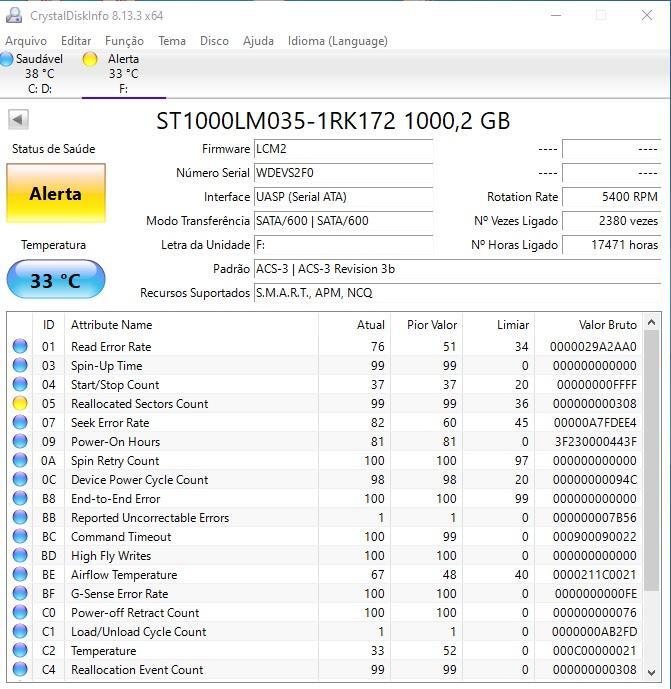Click status dot for High Fly Writes
This screenshot has height=689, width=671.
(20, 555)
